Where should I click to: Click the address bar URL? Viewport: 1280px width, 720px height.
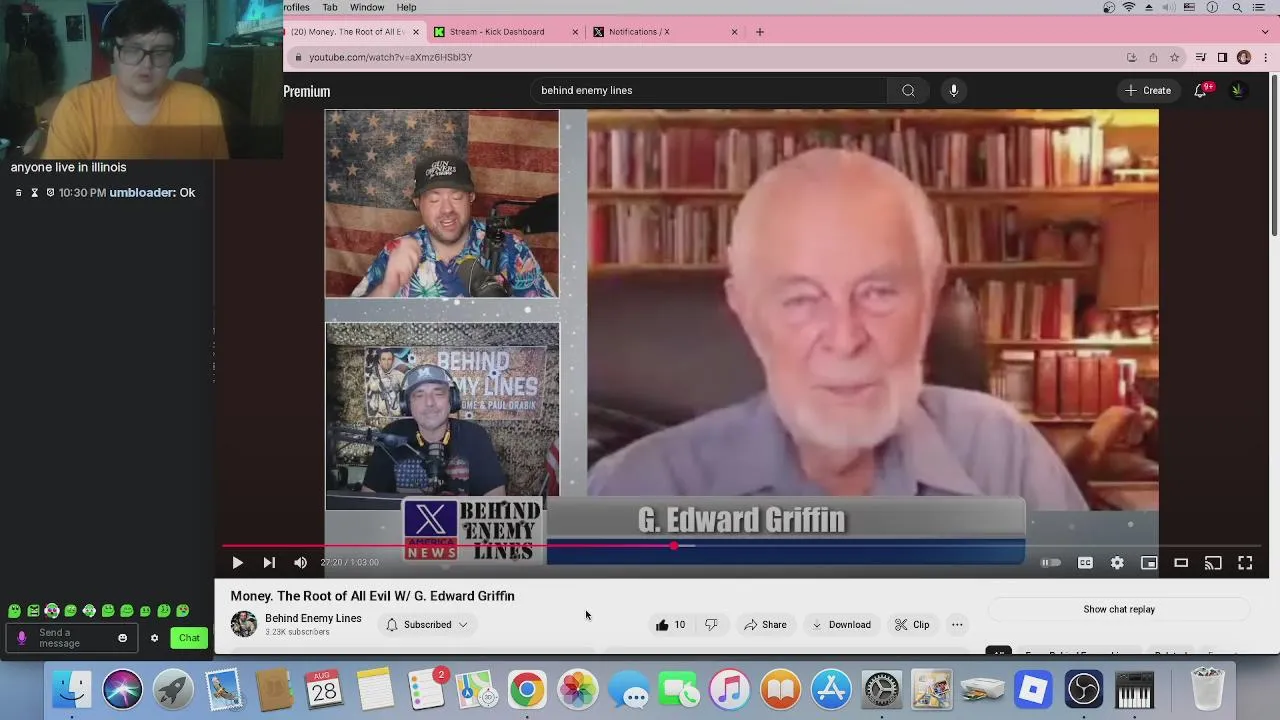(390, 57)
